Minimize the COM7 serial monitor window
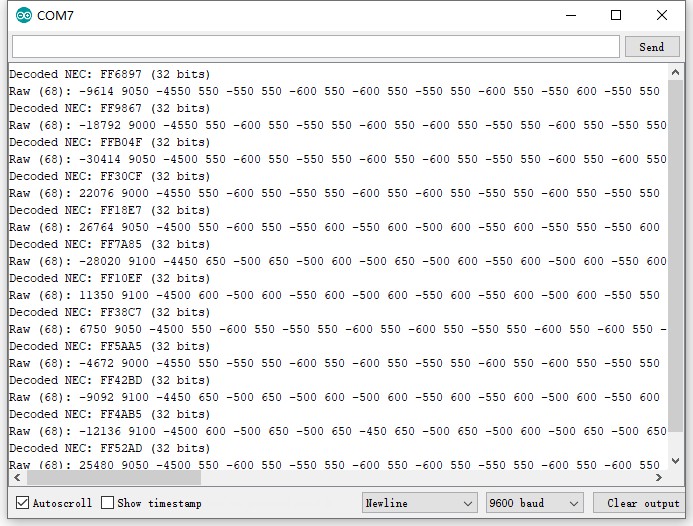This screenshot has width=693, height=526. (x=571, y=15)
